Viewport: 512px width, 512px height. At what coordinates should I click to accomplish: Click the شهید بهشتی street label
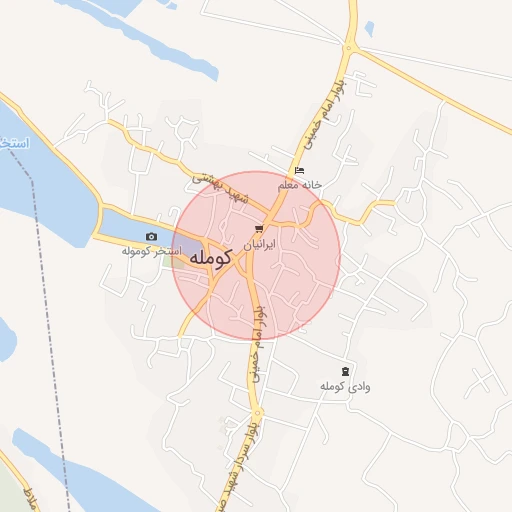click(220, 189)
